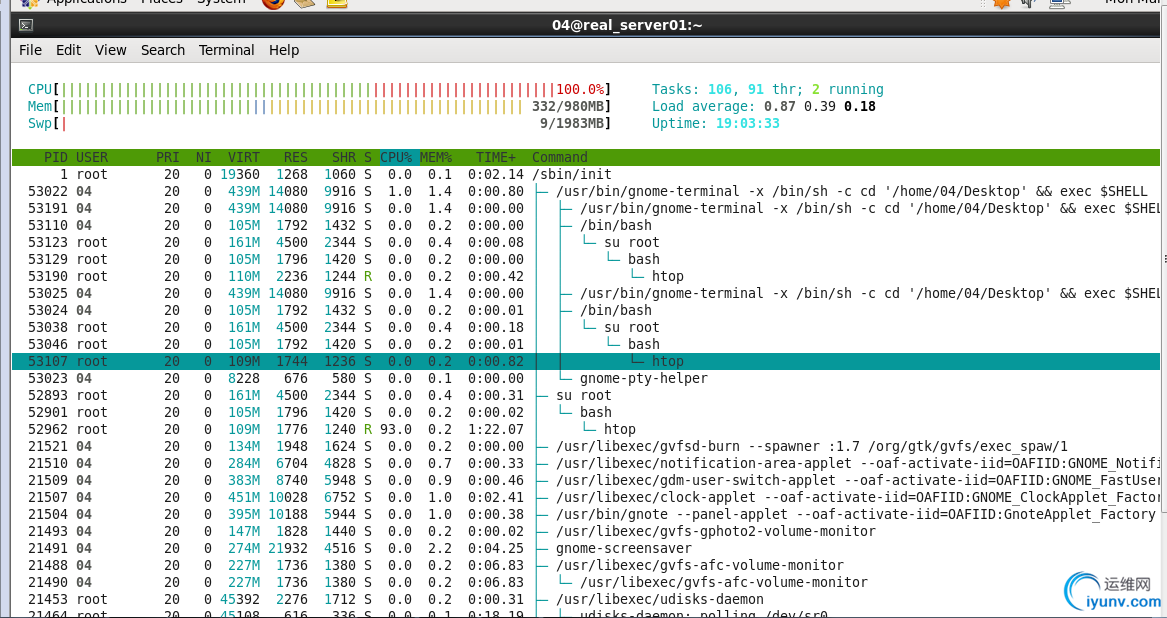The width and height of the screenshot is (1167, 618).
Task: Sort by the PID column header
Action: pyautogui.click(x=56, y=157)
